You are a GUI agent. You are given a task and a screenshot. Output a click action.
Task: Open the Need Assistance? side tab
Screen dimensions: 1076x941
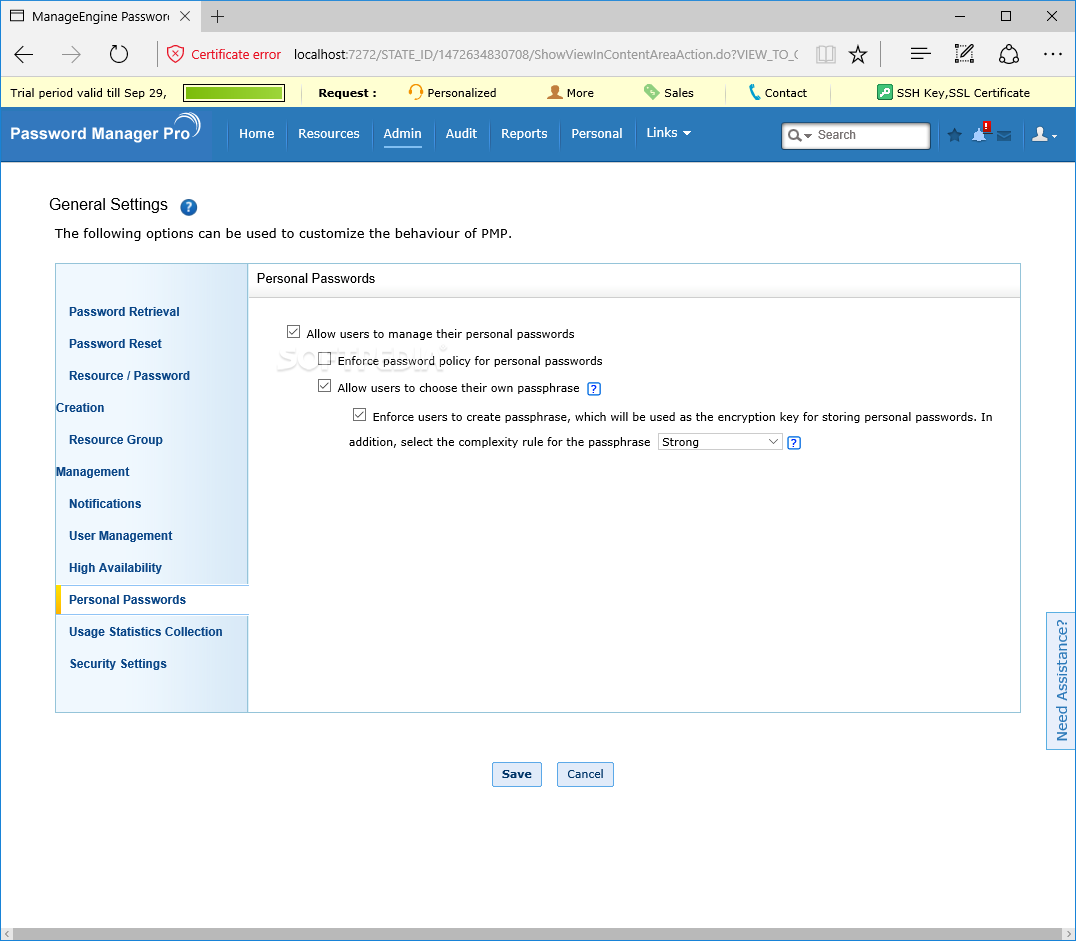1061,681
